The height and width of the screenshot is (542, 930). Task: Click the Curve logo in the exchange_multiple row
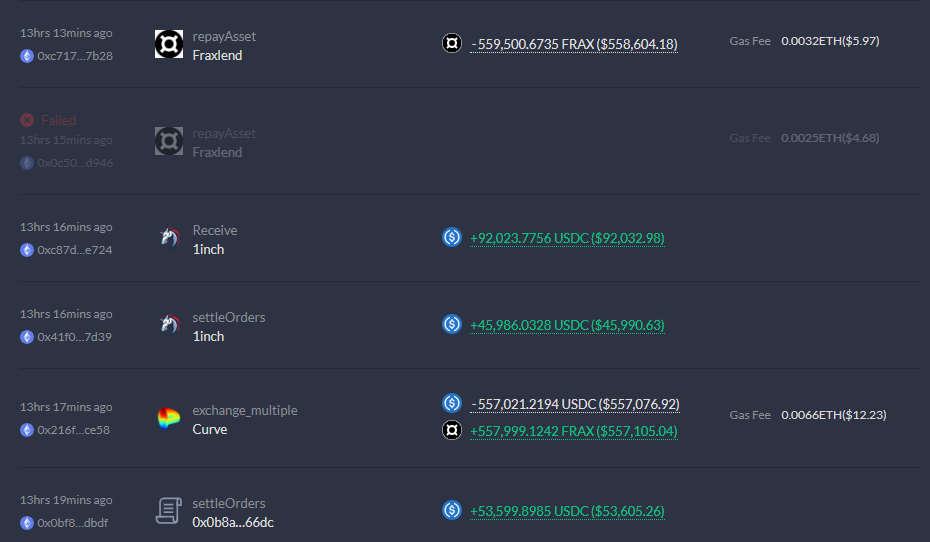(169, 418)
